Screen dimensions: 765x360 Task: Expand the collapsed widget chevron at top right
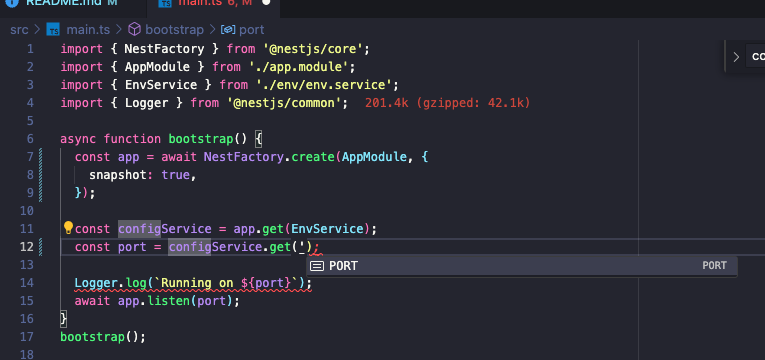click(736, 57)
